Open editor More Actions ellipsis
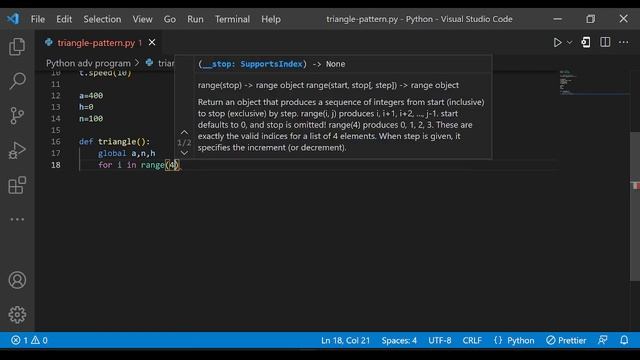The width and height of the screenshot is (640, 360). [x=623, y=42]
